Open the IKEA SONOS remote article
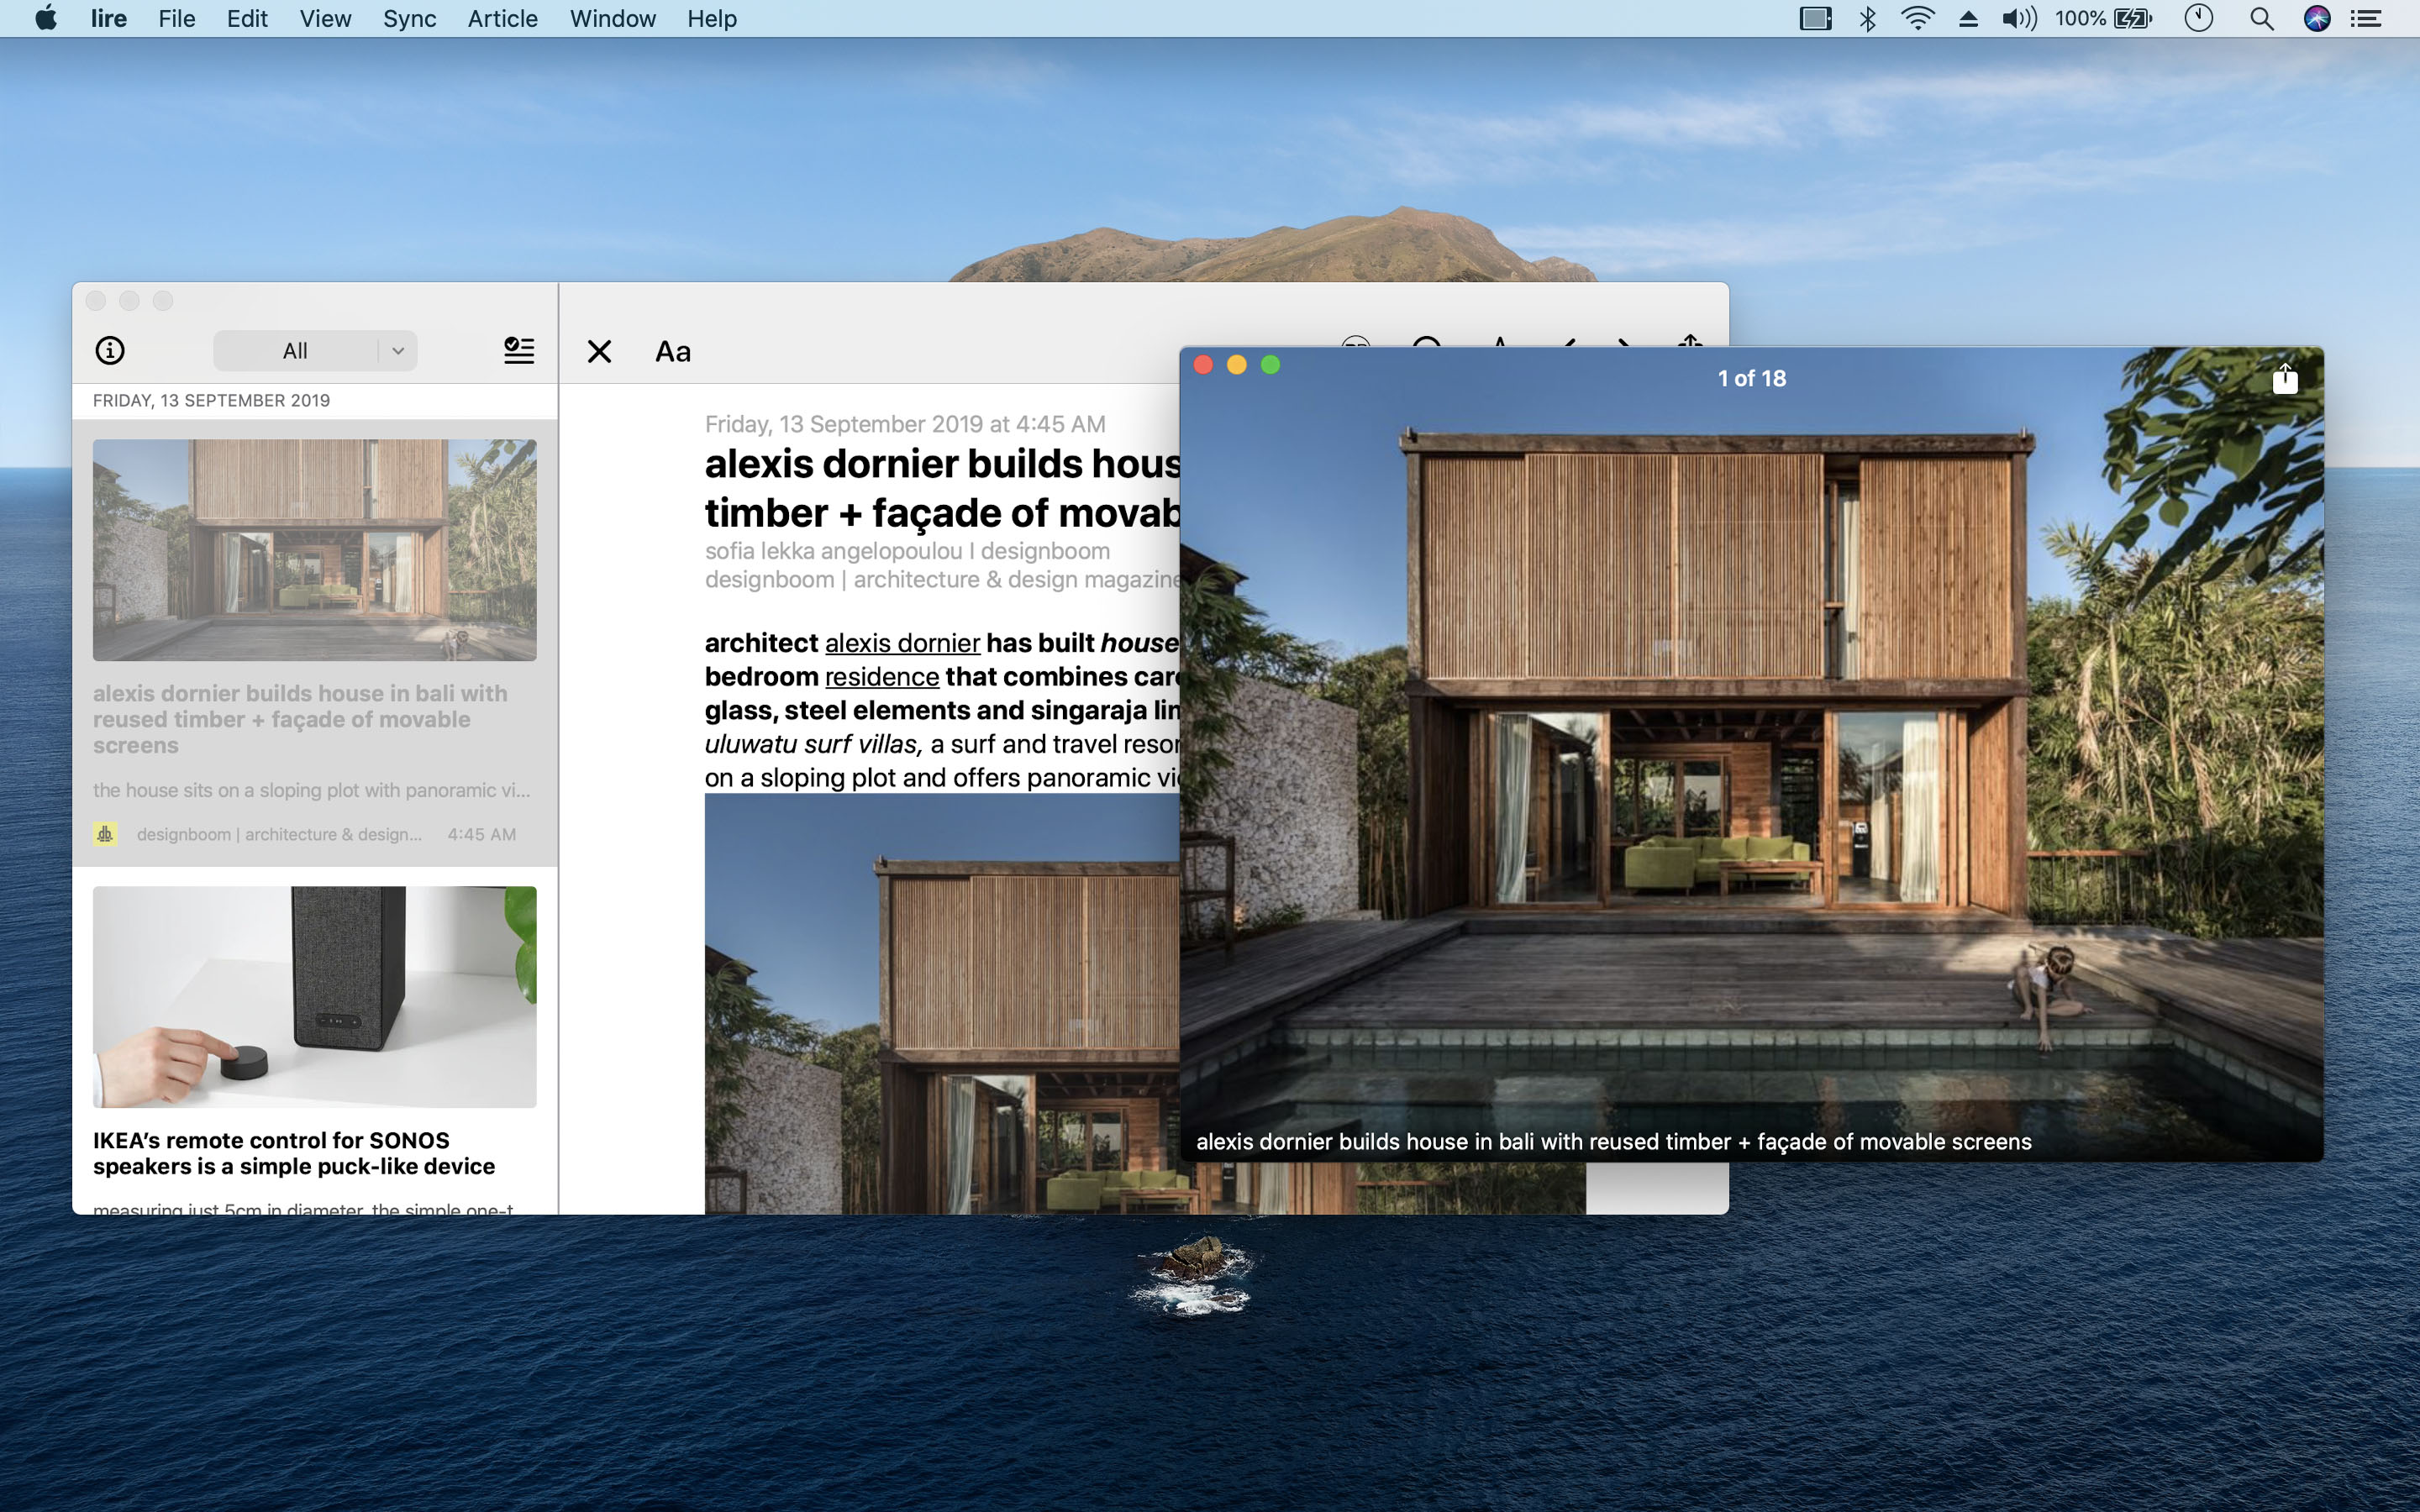This screenshot has width=2420, height=1512. [x=315, y=1041]
